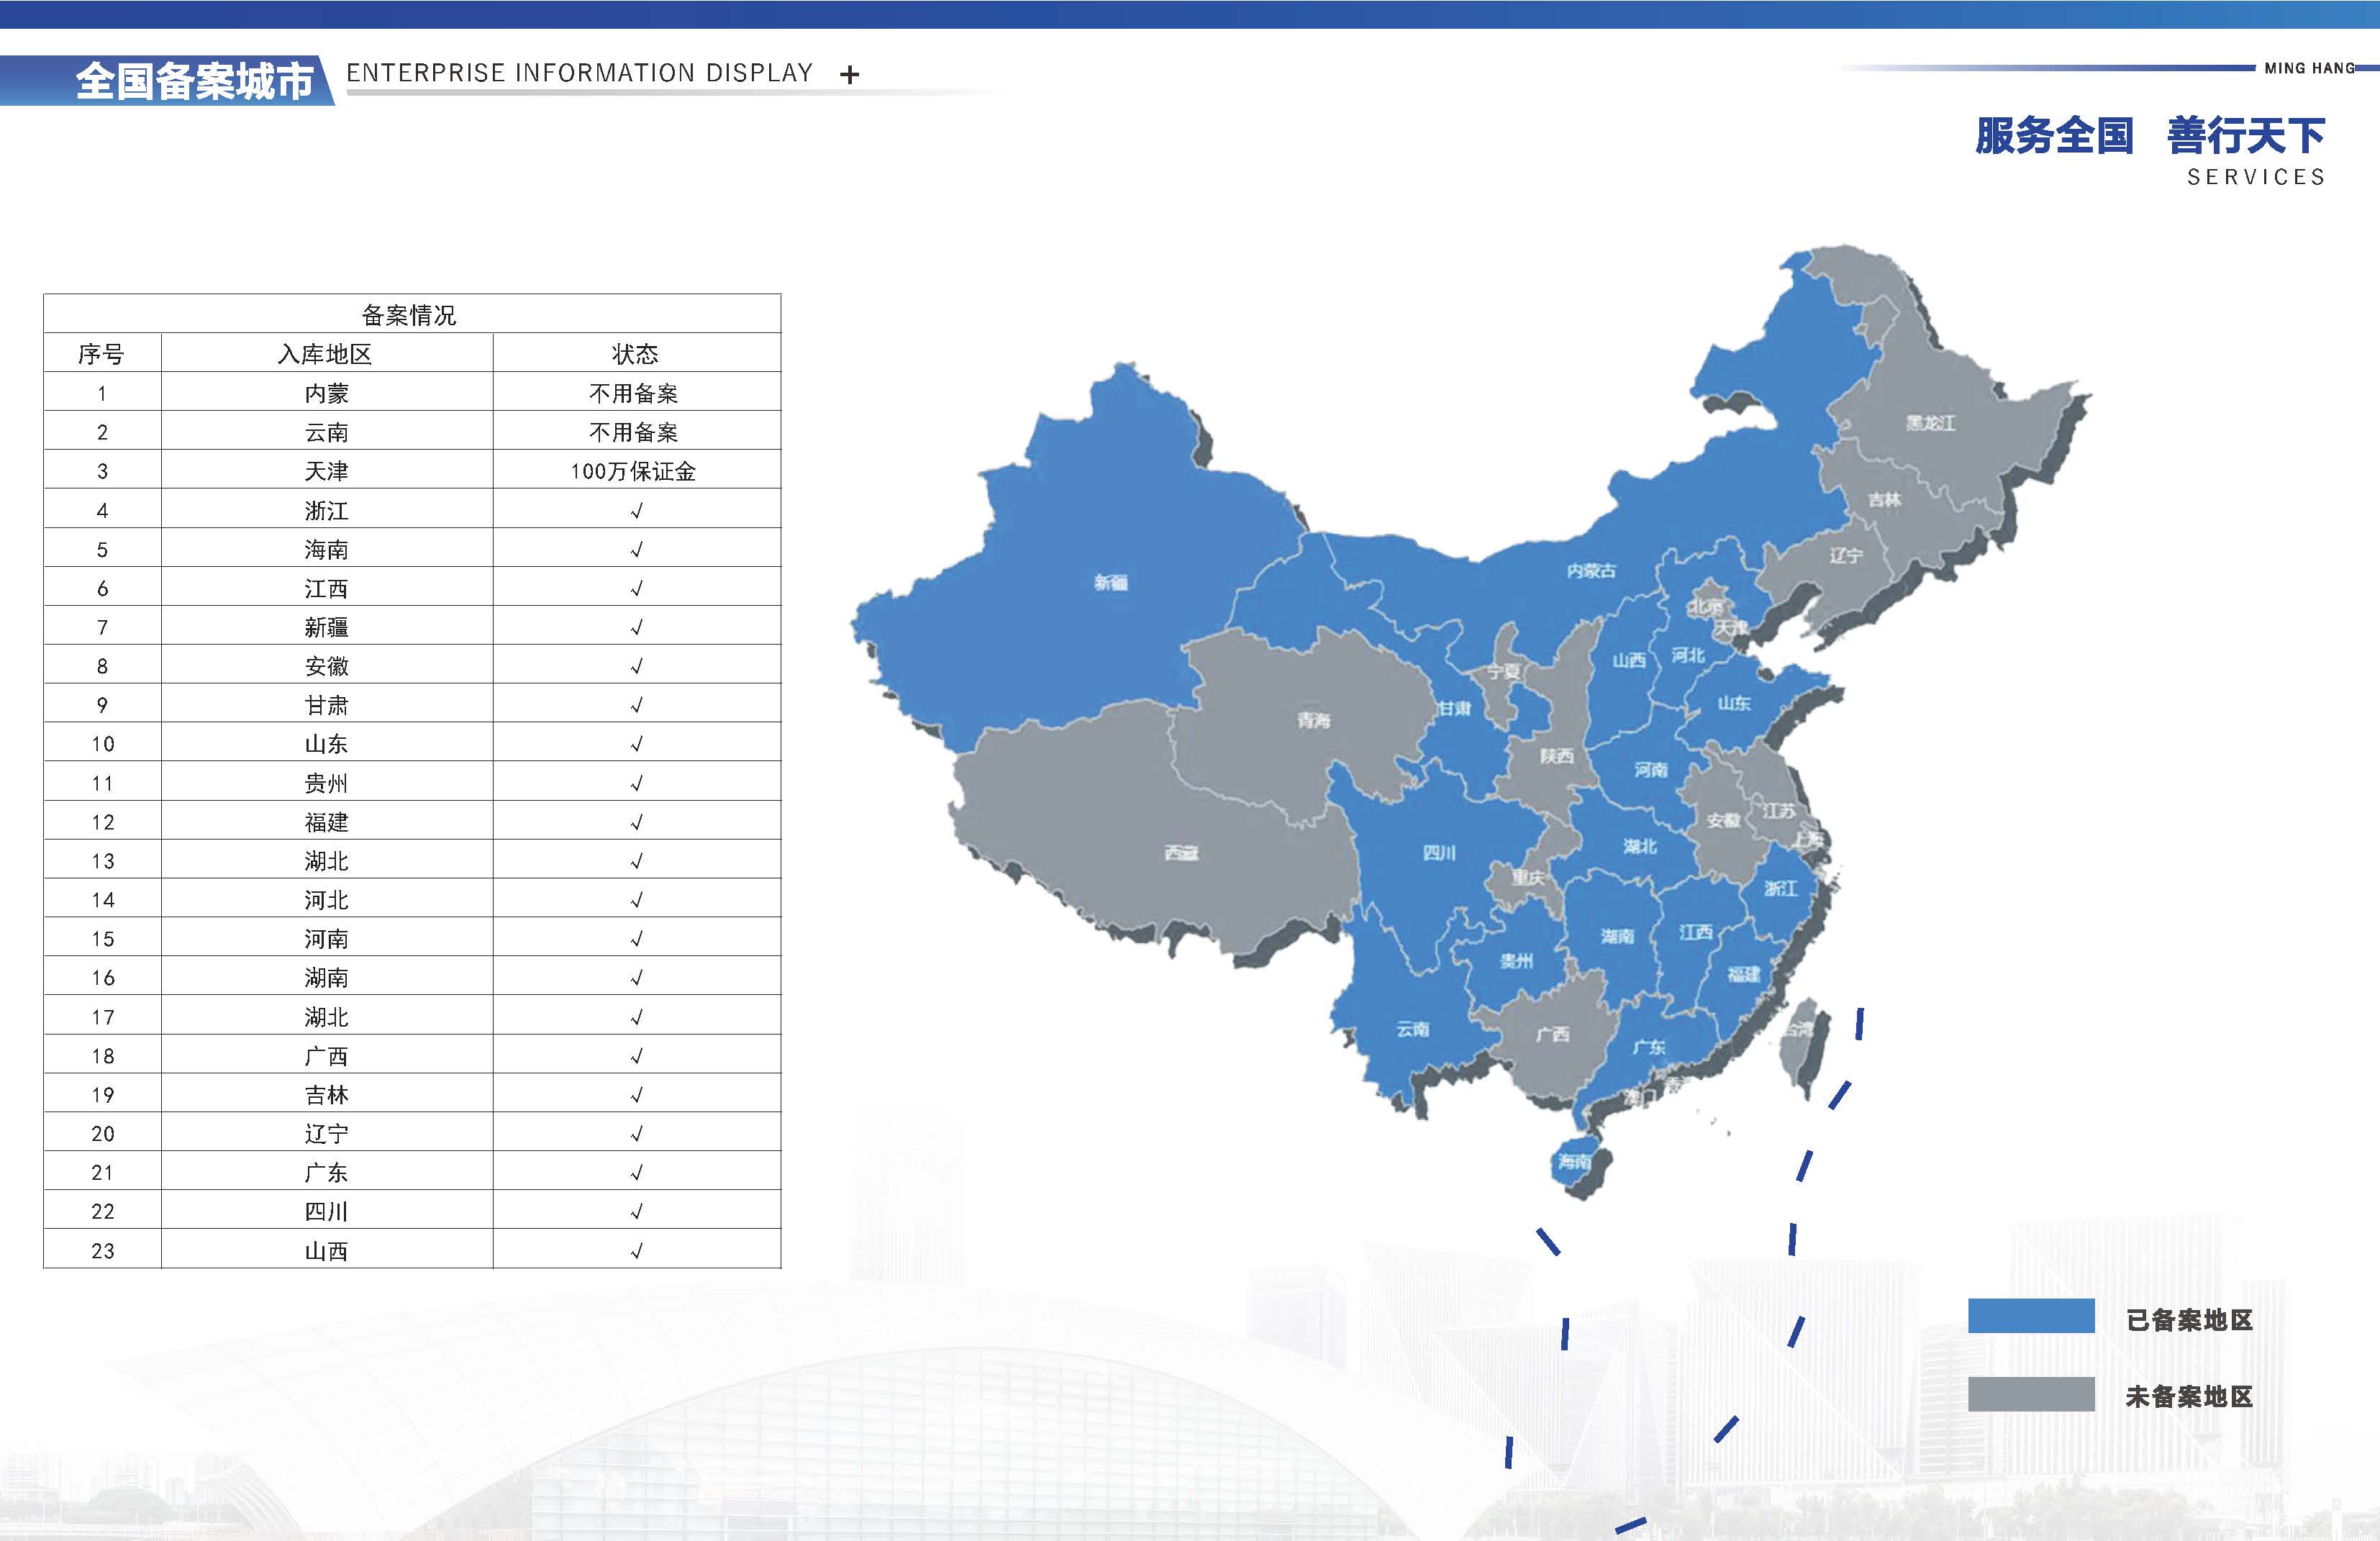Viewport: 2380px width, 1541px height.
Task: Click the Inner Mongolia (内蒙古) map label
Action: click(x=1591, y=571)
